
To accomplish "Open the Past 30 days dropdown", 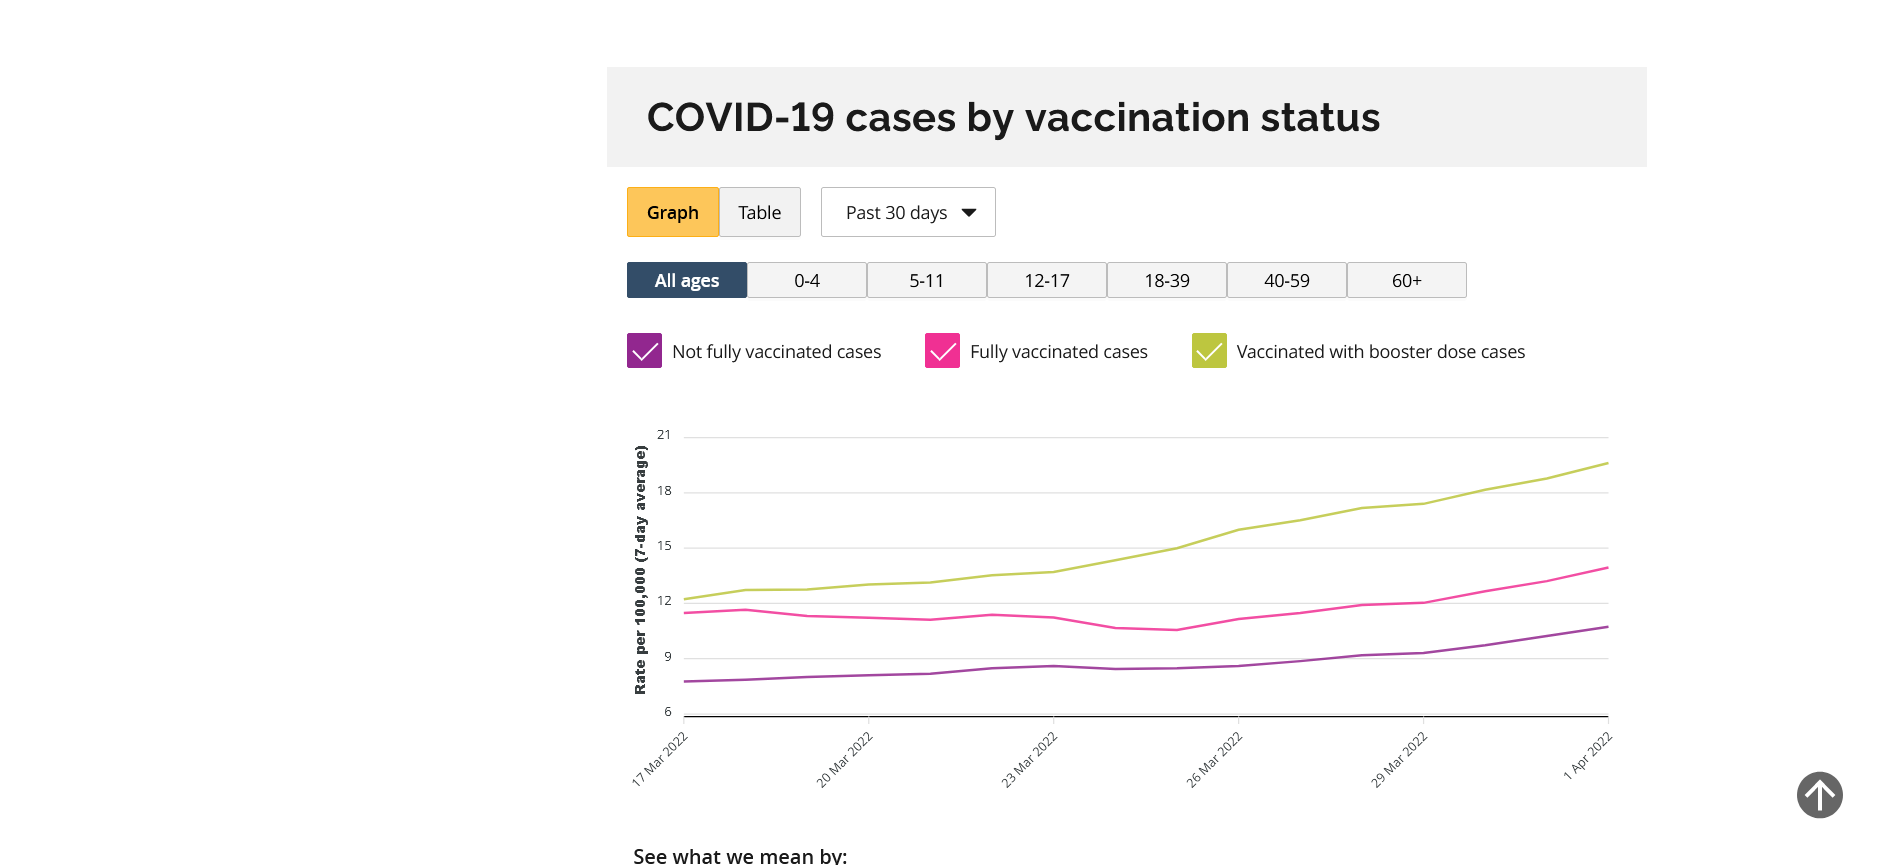I will click(908, 212).
